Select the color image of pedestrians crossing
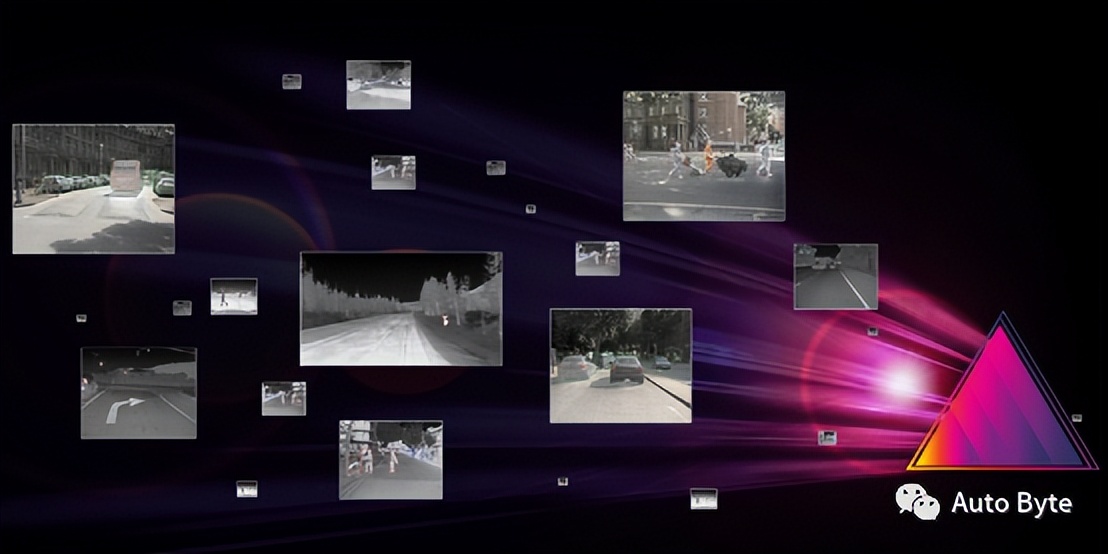Screen dimensions: 1108x554 pos(703,156)
